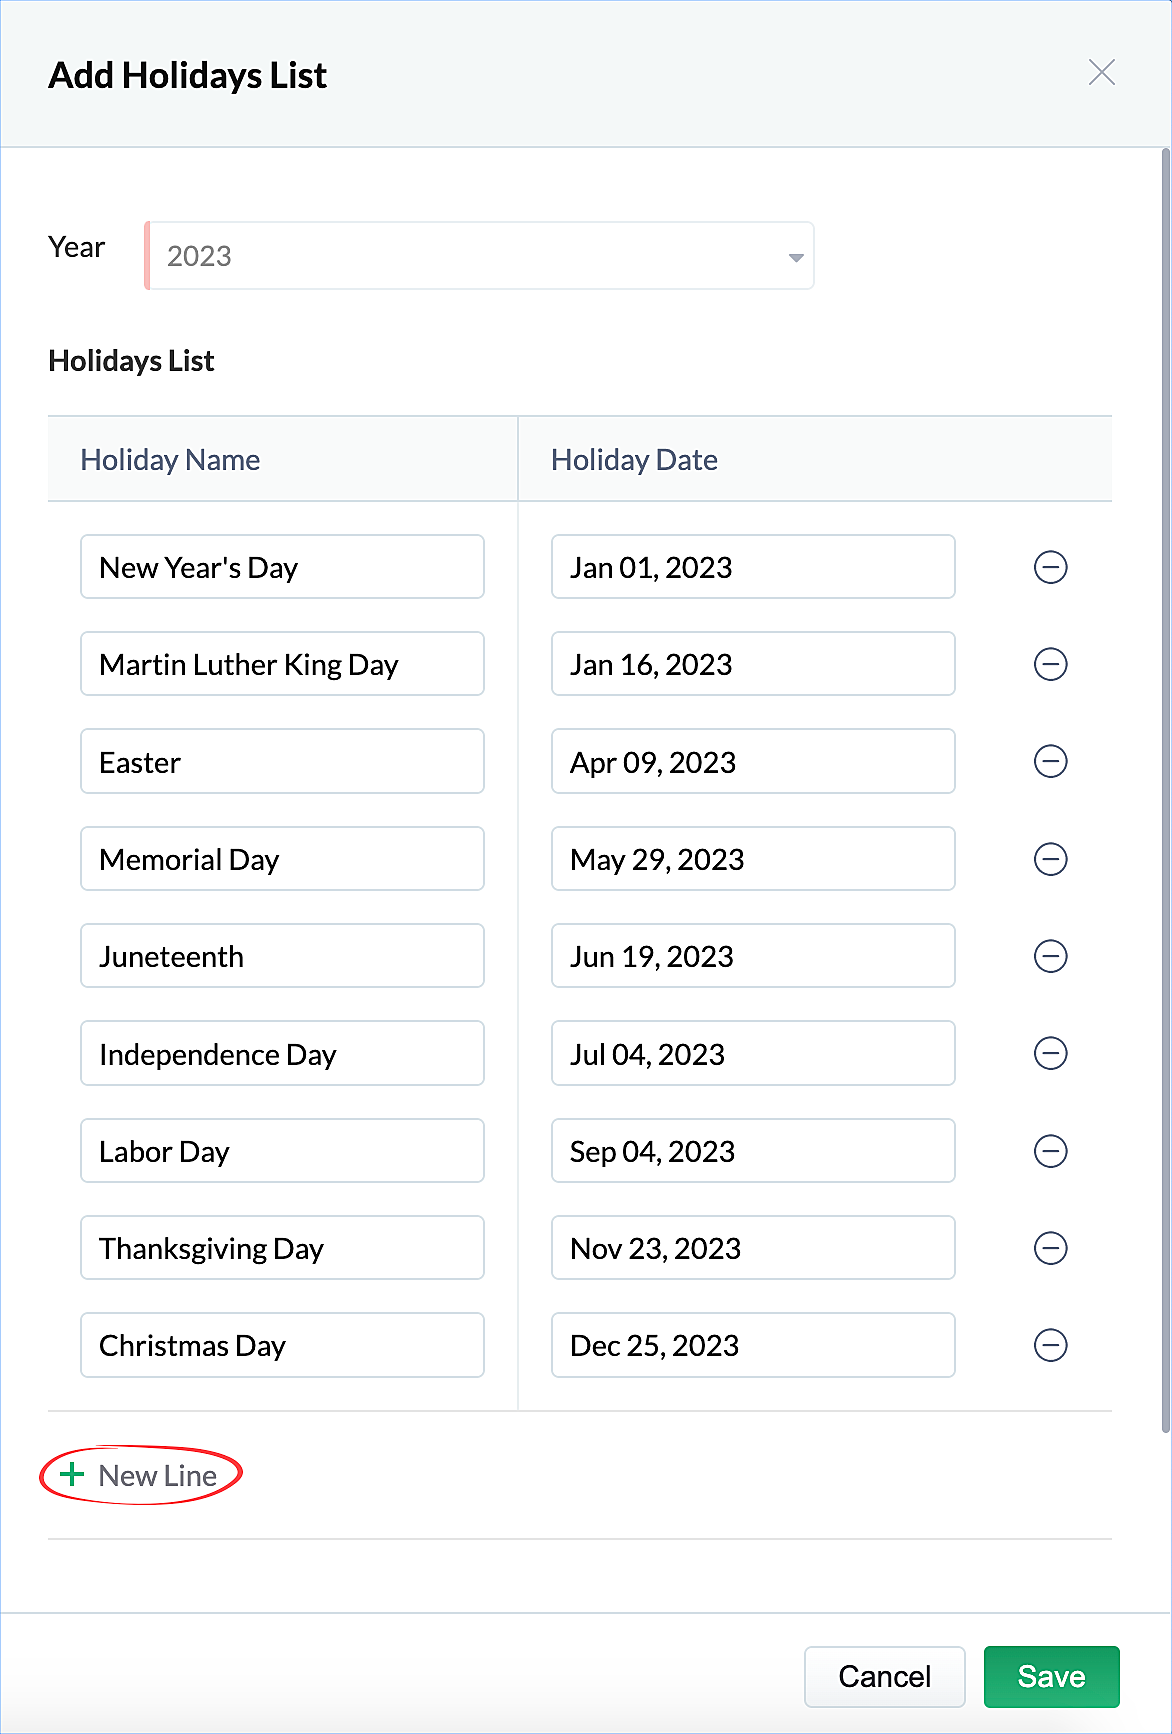Screen dimensions: 1172x1734
Task: Open the Year dropdown showing 2023
Action: [x=480, y=256]
